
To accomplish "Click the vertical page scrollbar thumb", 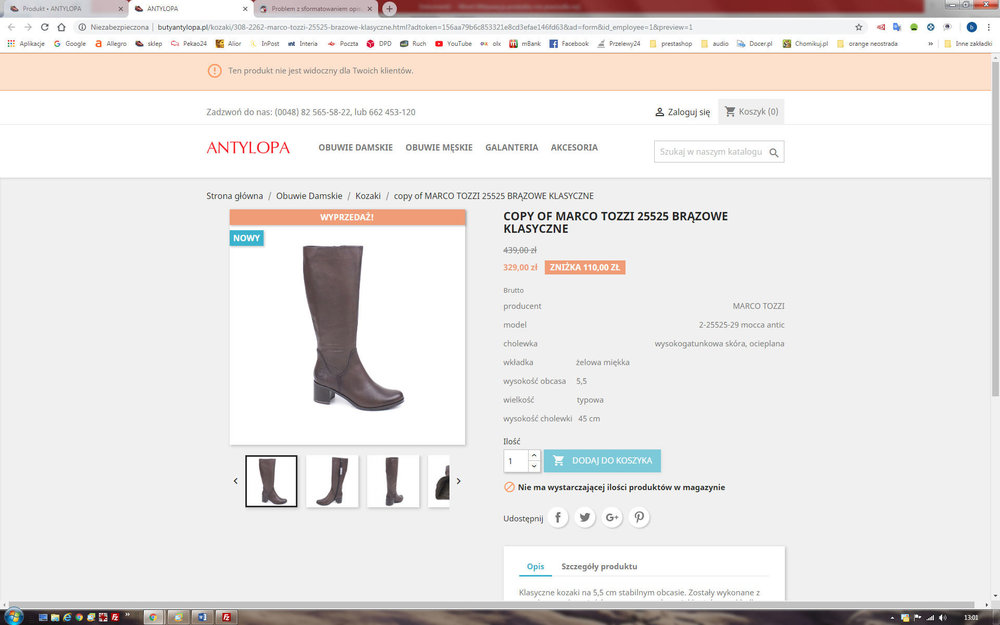I will (995, 230).
